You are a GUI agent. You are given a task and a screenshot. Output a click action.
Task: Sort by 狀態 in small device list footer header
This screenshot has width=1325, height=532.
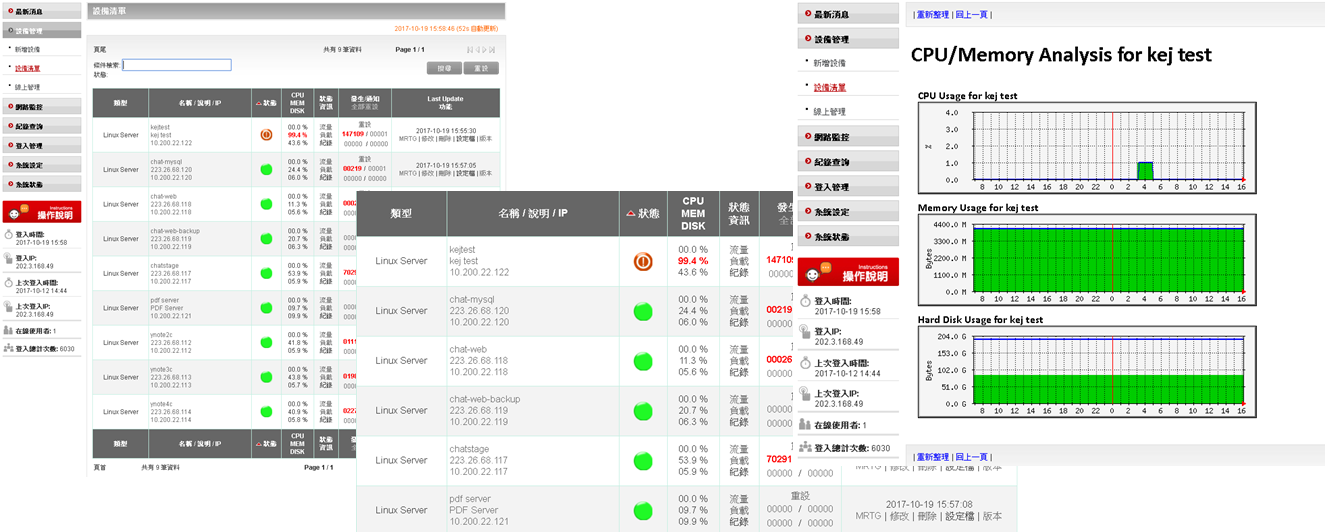266,443
